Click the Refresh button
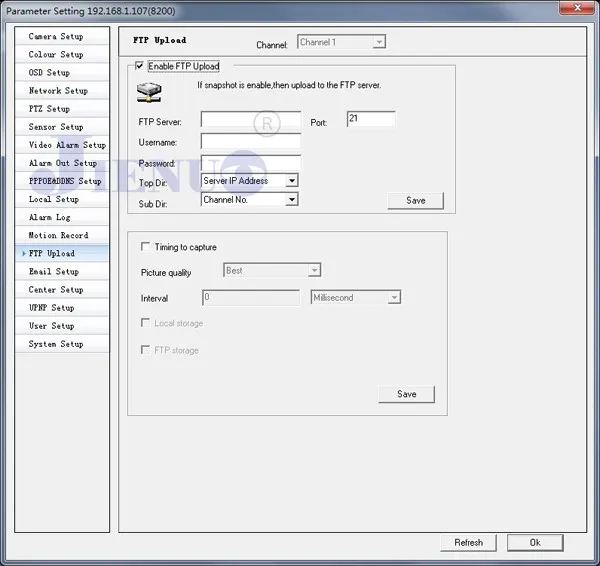This screenshot has height=566, width=600. click(x=468, y=543)
